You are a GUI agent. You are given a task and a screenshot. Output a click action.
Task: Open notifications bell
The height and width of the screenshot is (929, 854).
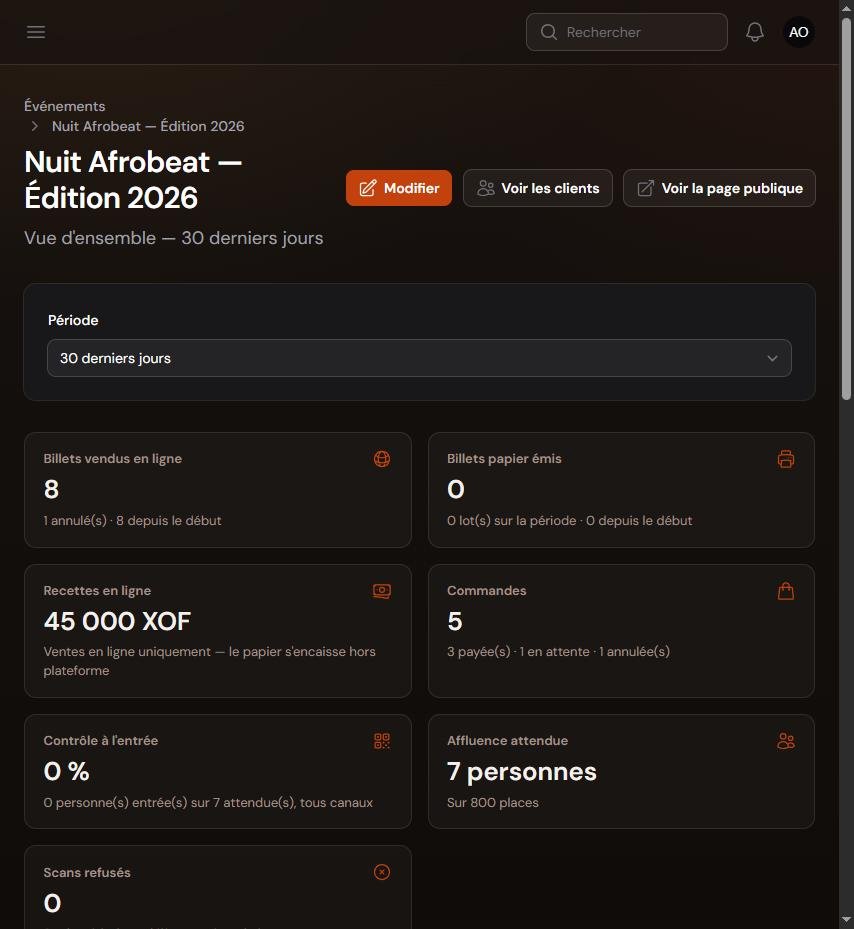(x=754, y=32)
